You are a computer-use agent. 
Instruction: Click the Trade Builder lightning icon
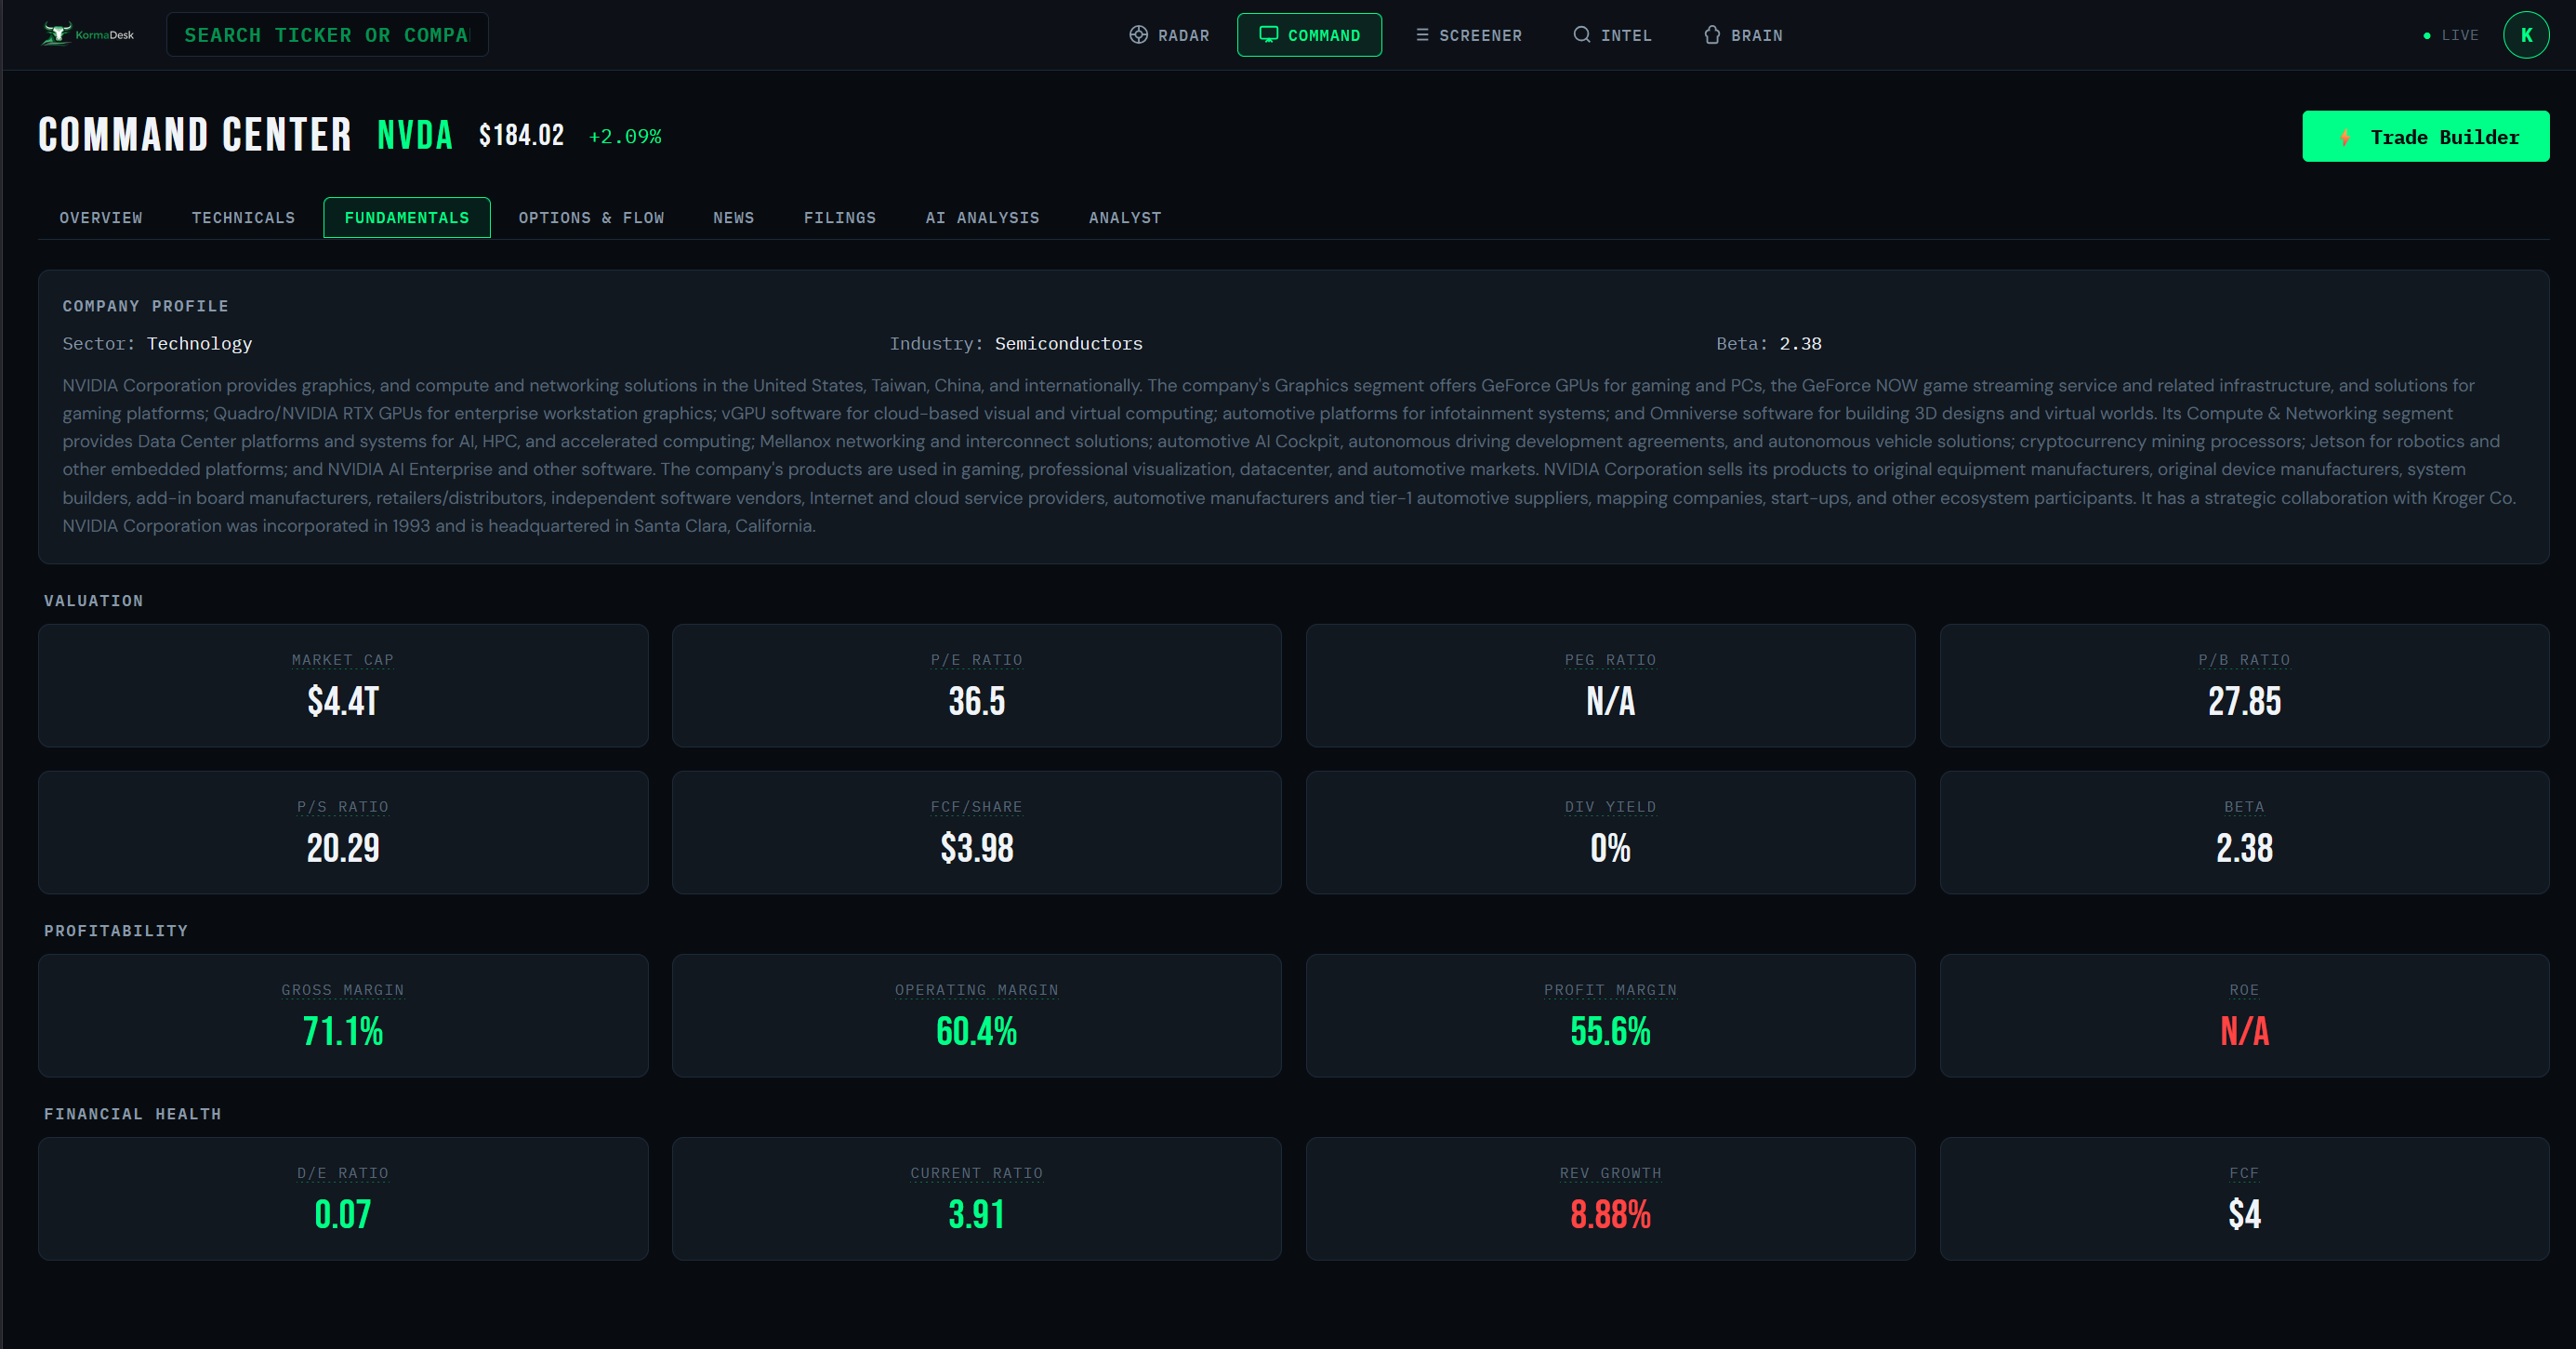tap(2344, 137)
